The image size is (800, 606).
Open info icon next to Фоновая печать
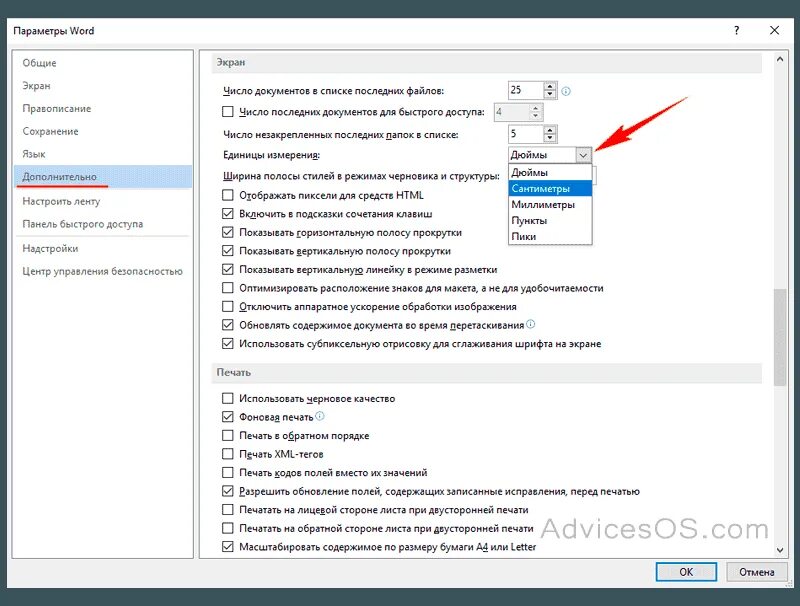coord(319,416)
